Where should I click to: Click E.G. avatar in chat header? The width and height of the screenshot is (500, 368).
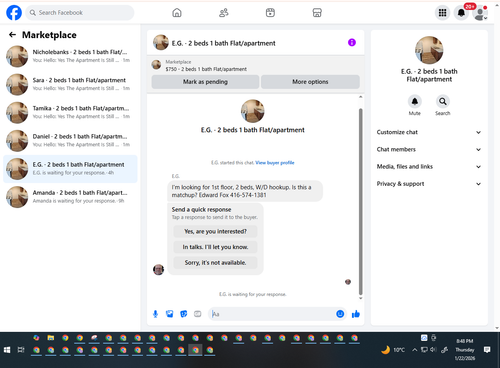(161, 42)
